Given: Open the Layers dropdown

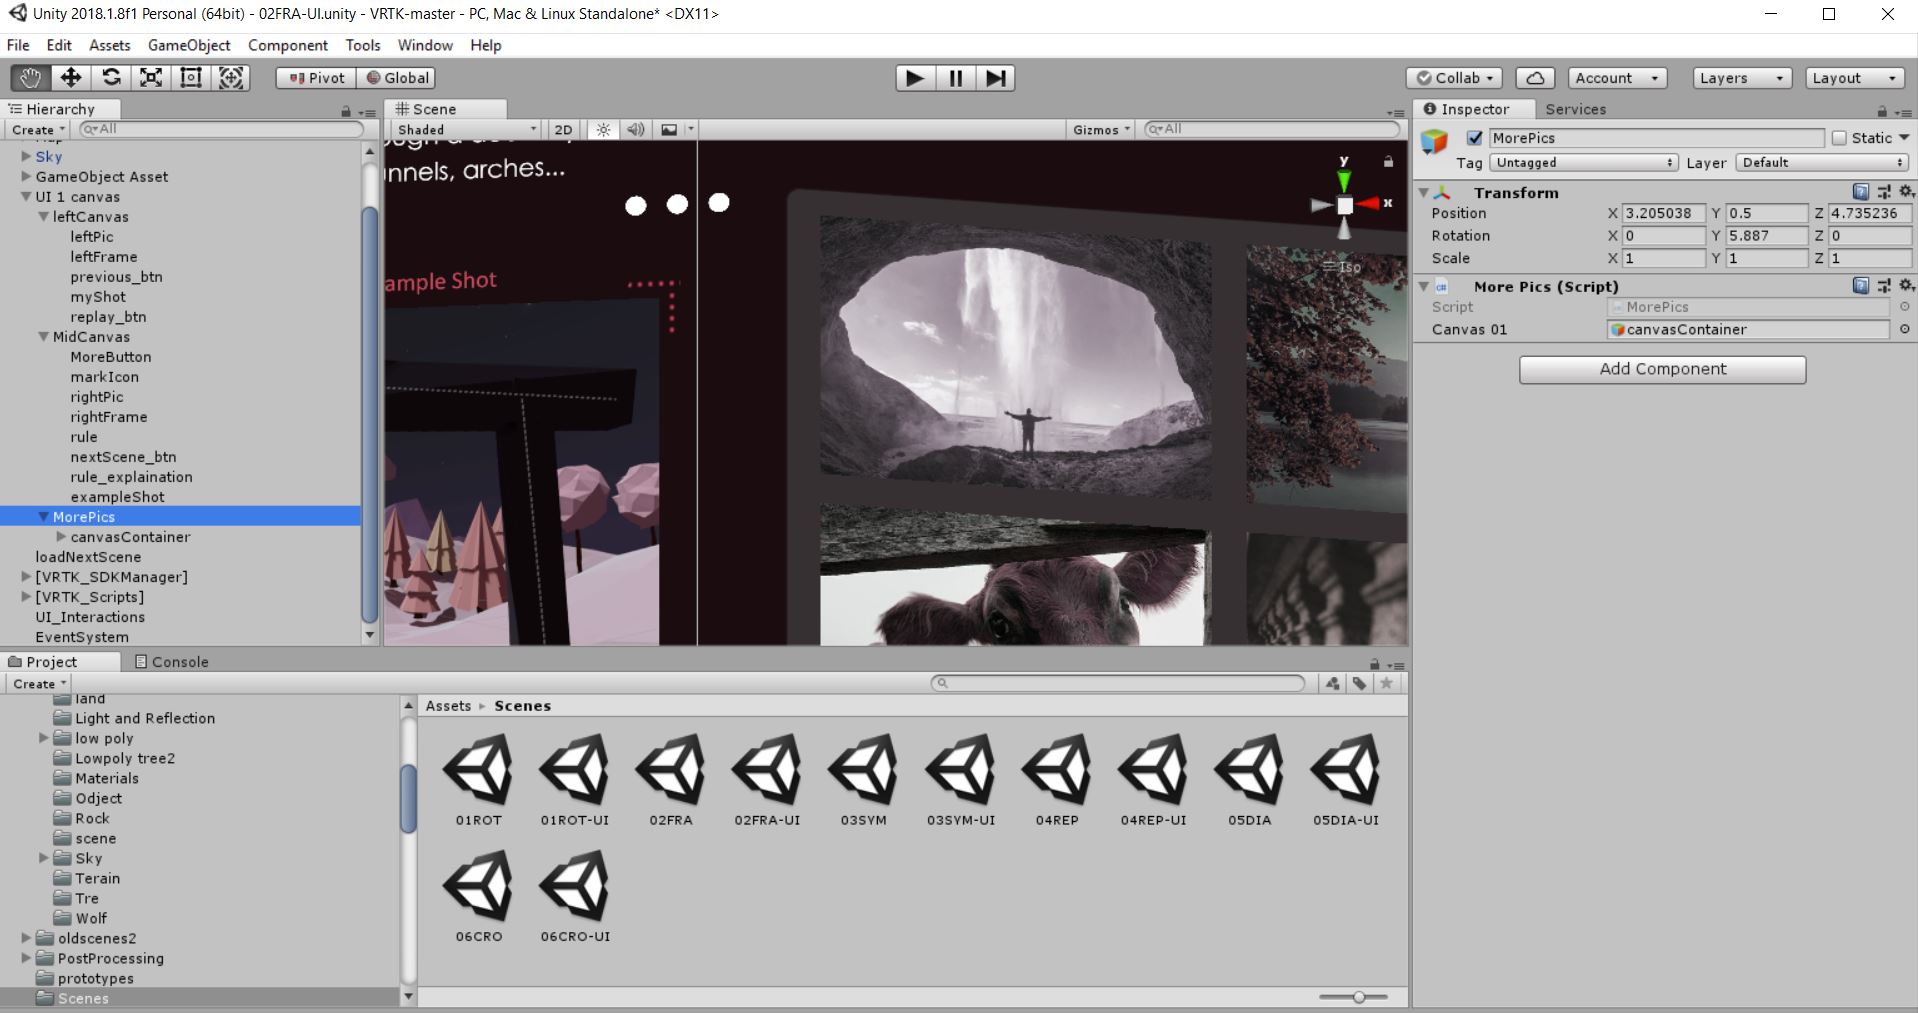Looking at the screenshot, I should click(1742, 78).
